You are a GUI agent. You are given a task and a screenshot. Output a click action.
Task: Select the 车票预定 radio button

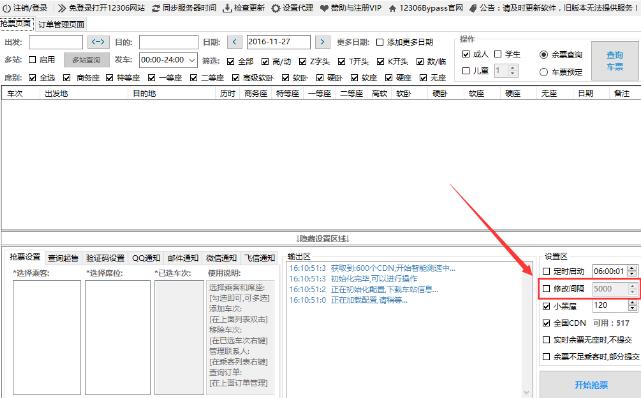[x=543, y=72]
